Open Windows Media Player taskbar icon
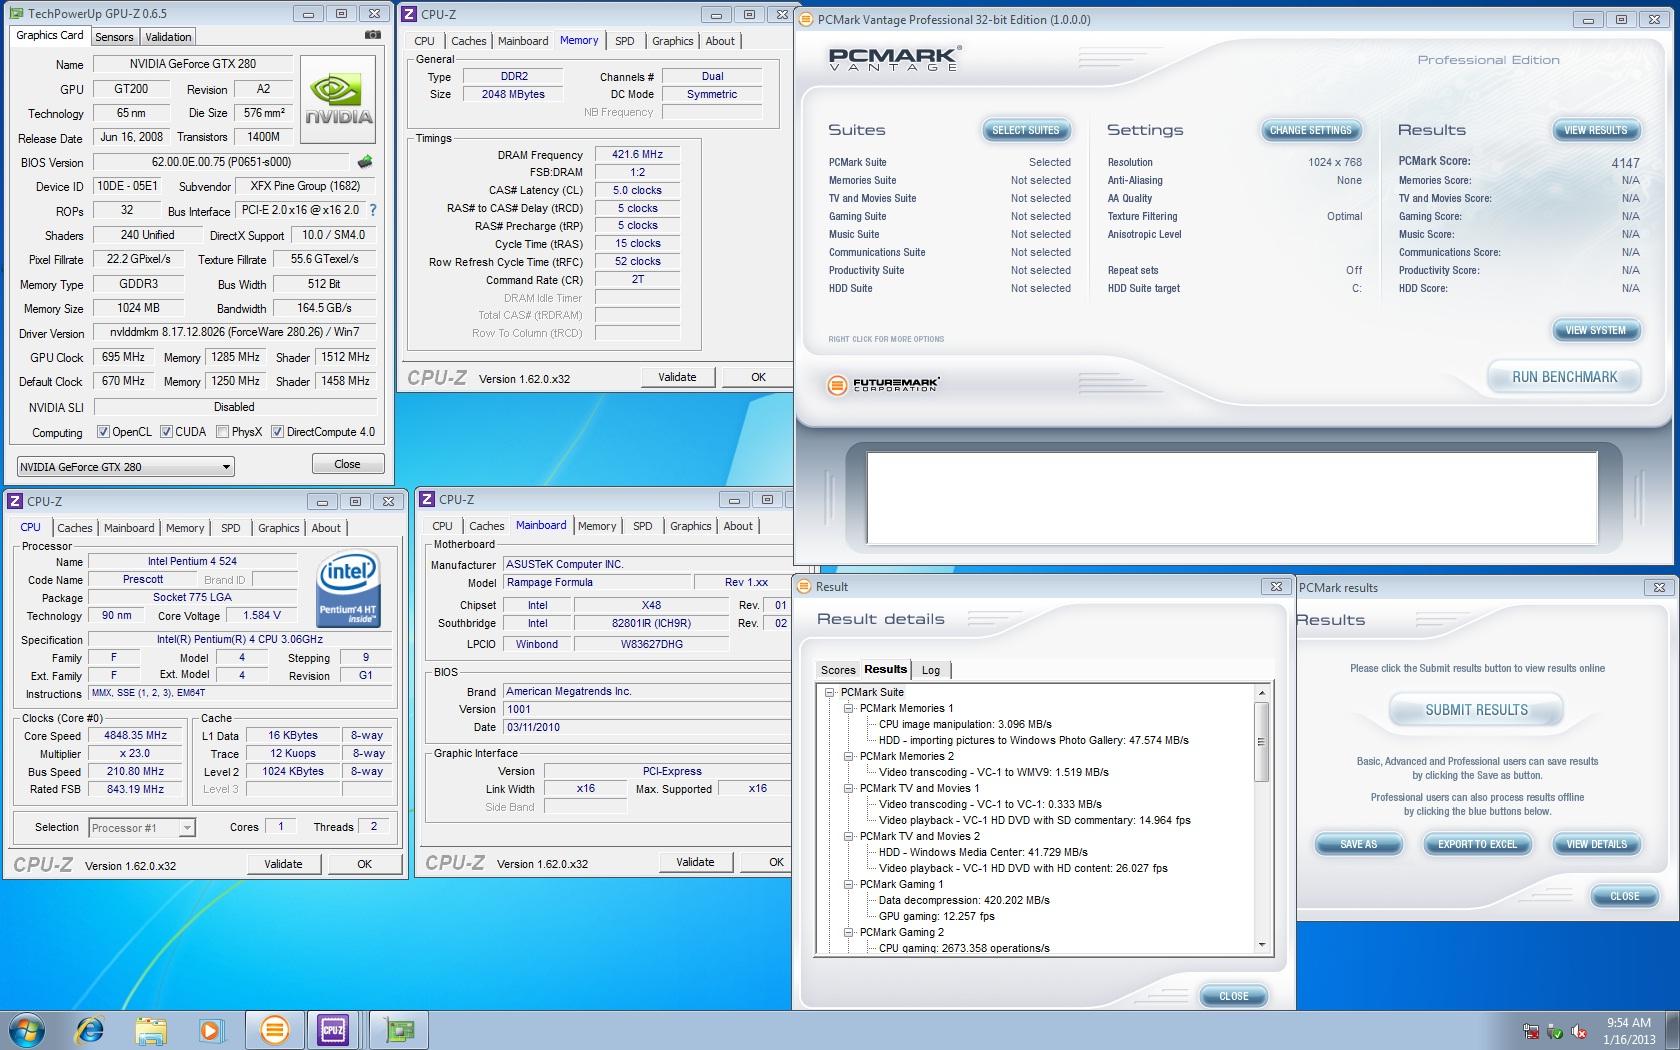 (x=210, y=1030)
